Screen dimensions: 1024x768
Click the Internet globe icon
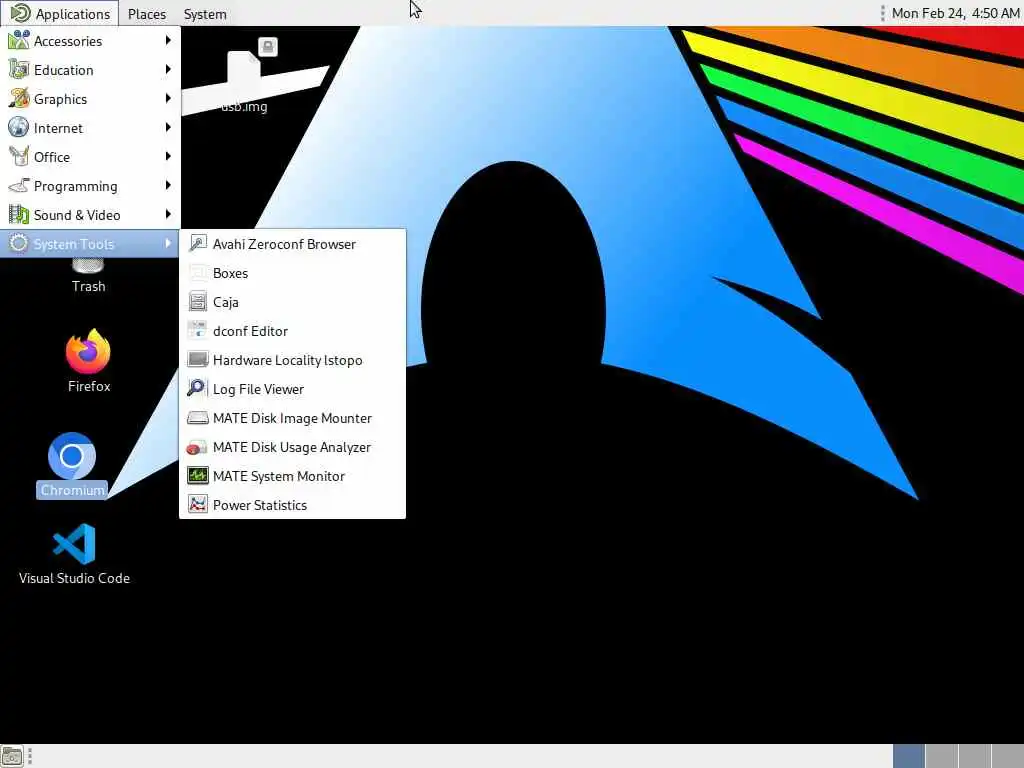(x=19, y=127)
